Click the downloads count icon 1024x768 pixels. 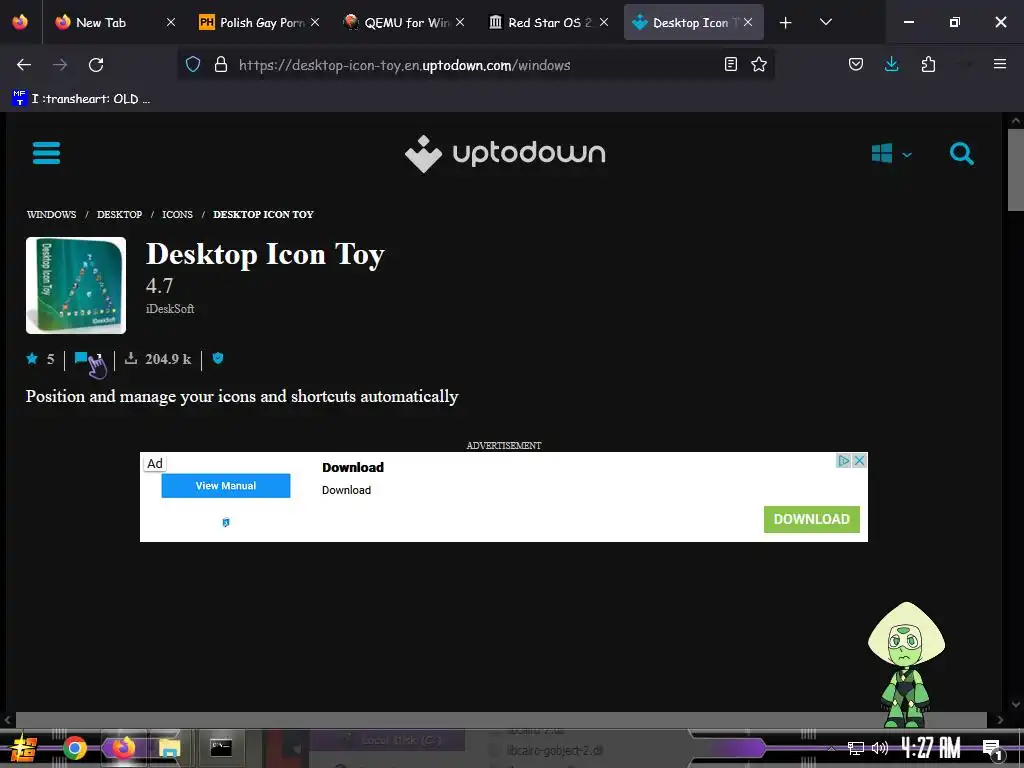point(131,358)
